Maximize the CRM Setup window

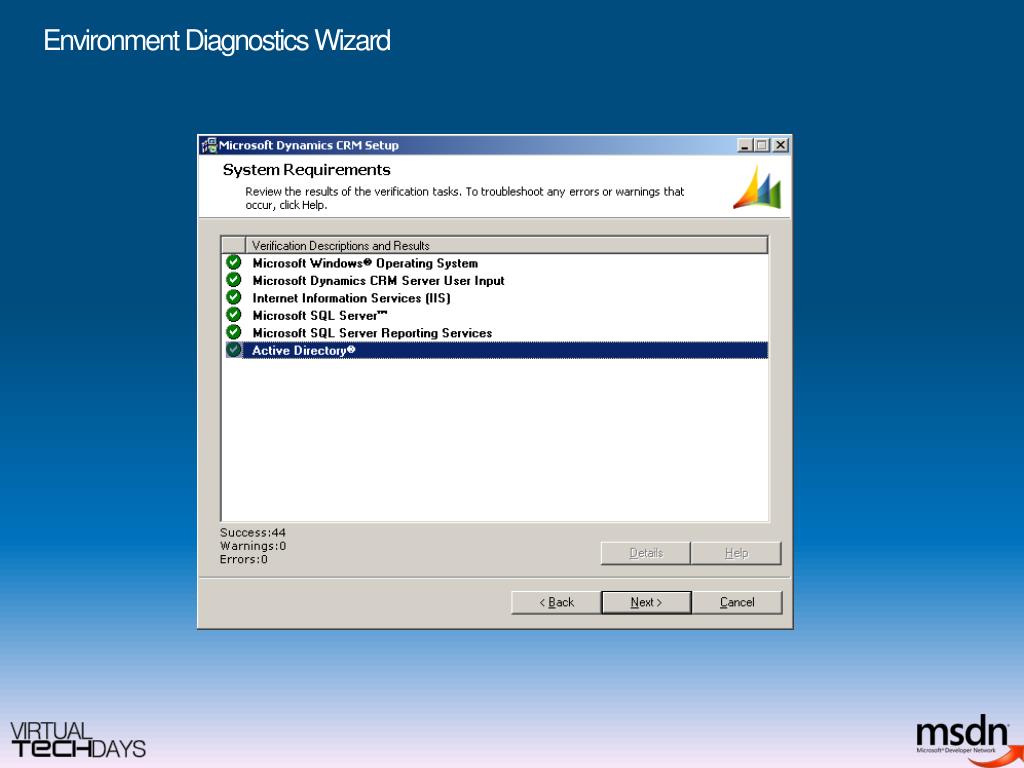click(761, 145)
